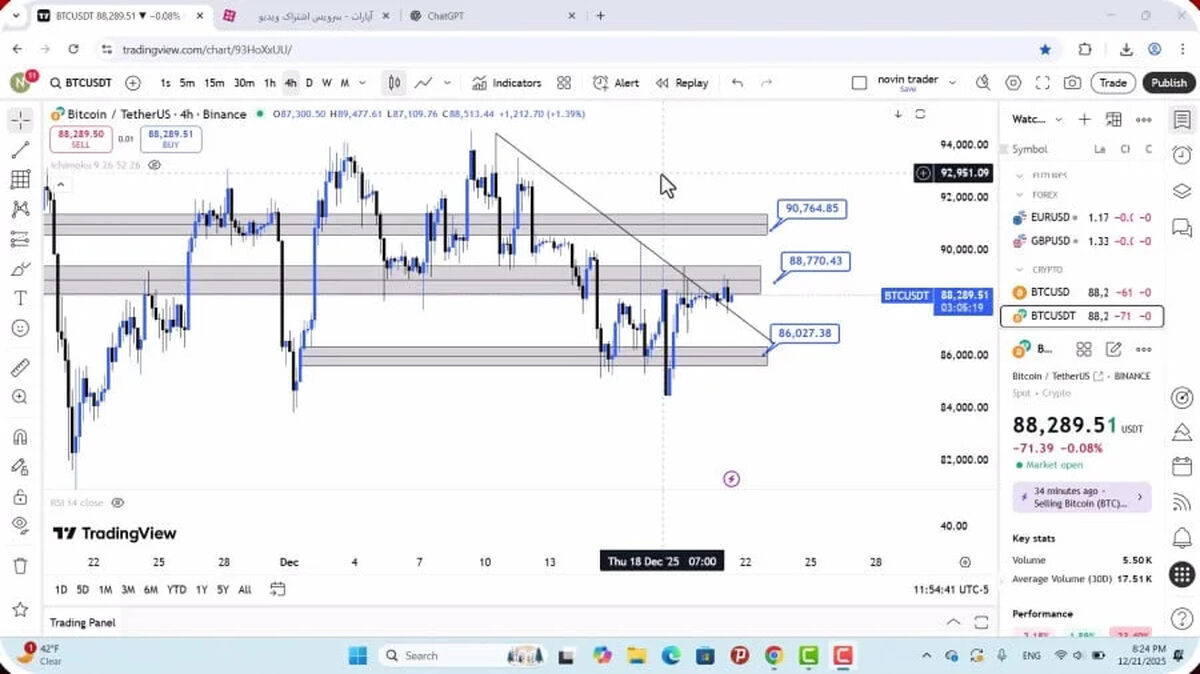Open the candlestick chart type menu
The height and width of the screenshot is (674, 1200).
click(395, 83)
